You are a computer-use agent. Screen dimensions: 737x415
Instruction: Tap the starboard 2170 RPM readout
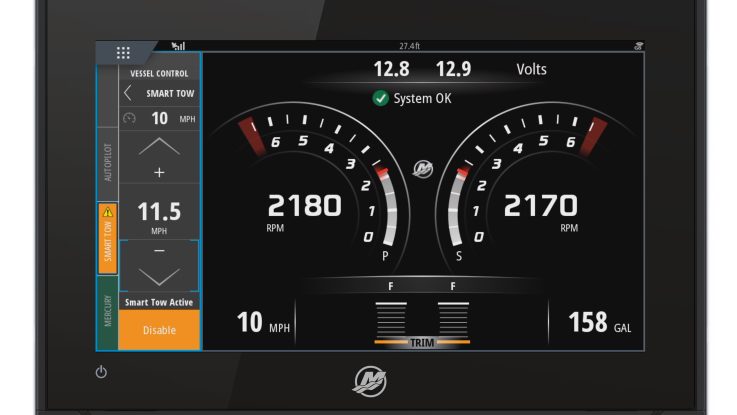540,207
